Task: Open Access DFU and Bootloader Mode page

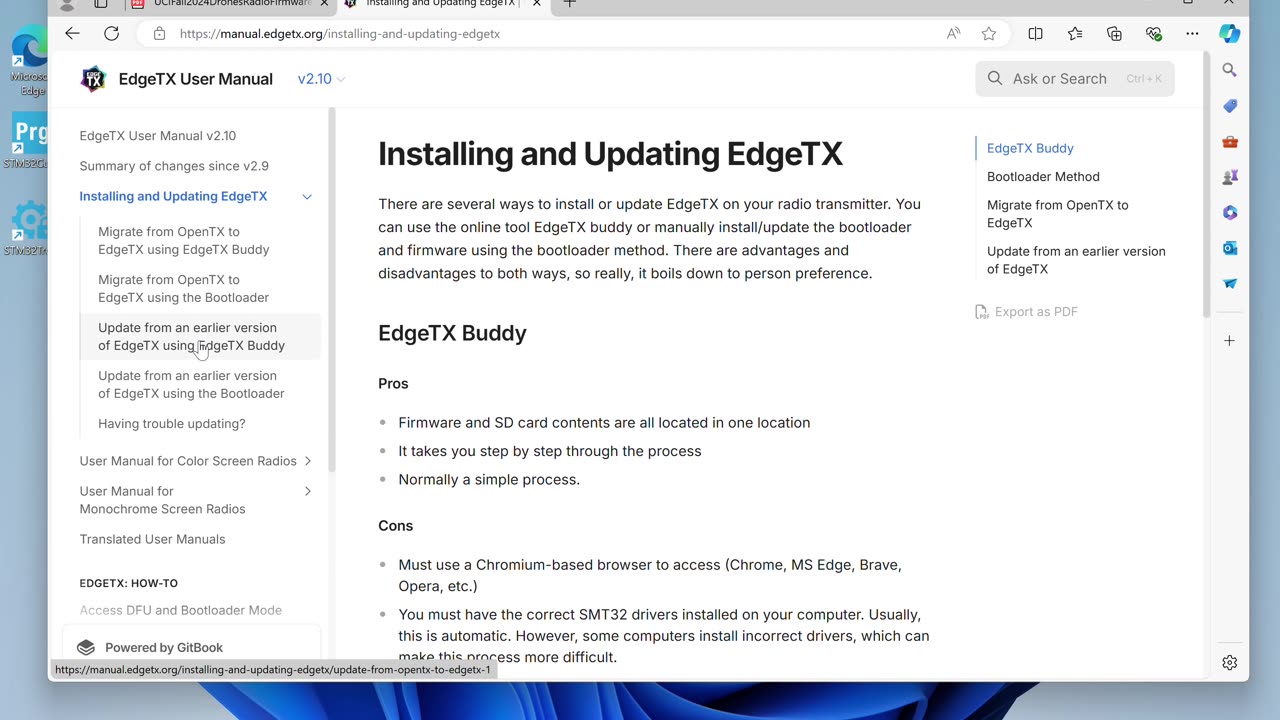Action: (x=180, y=610)
